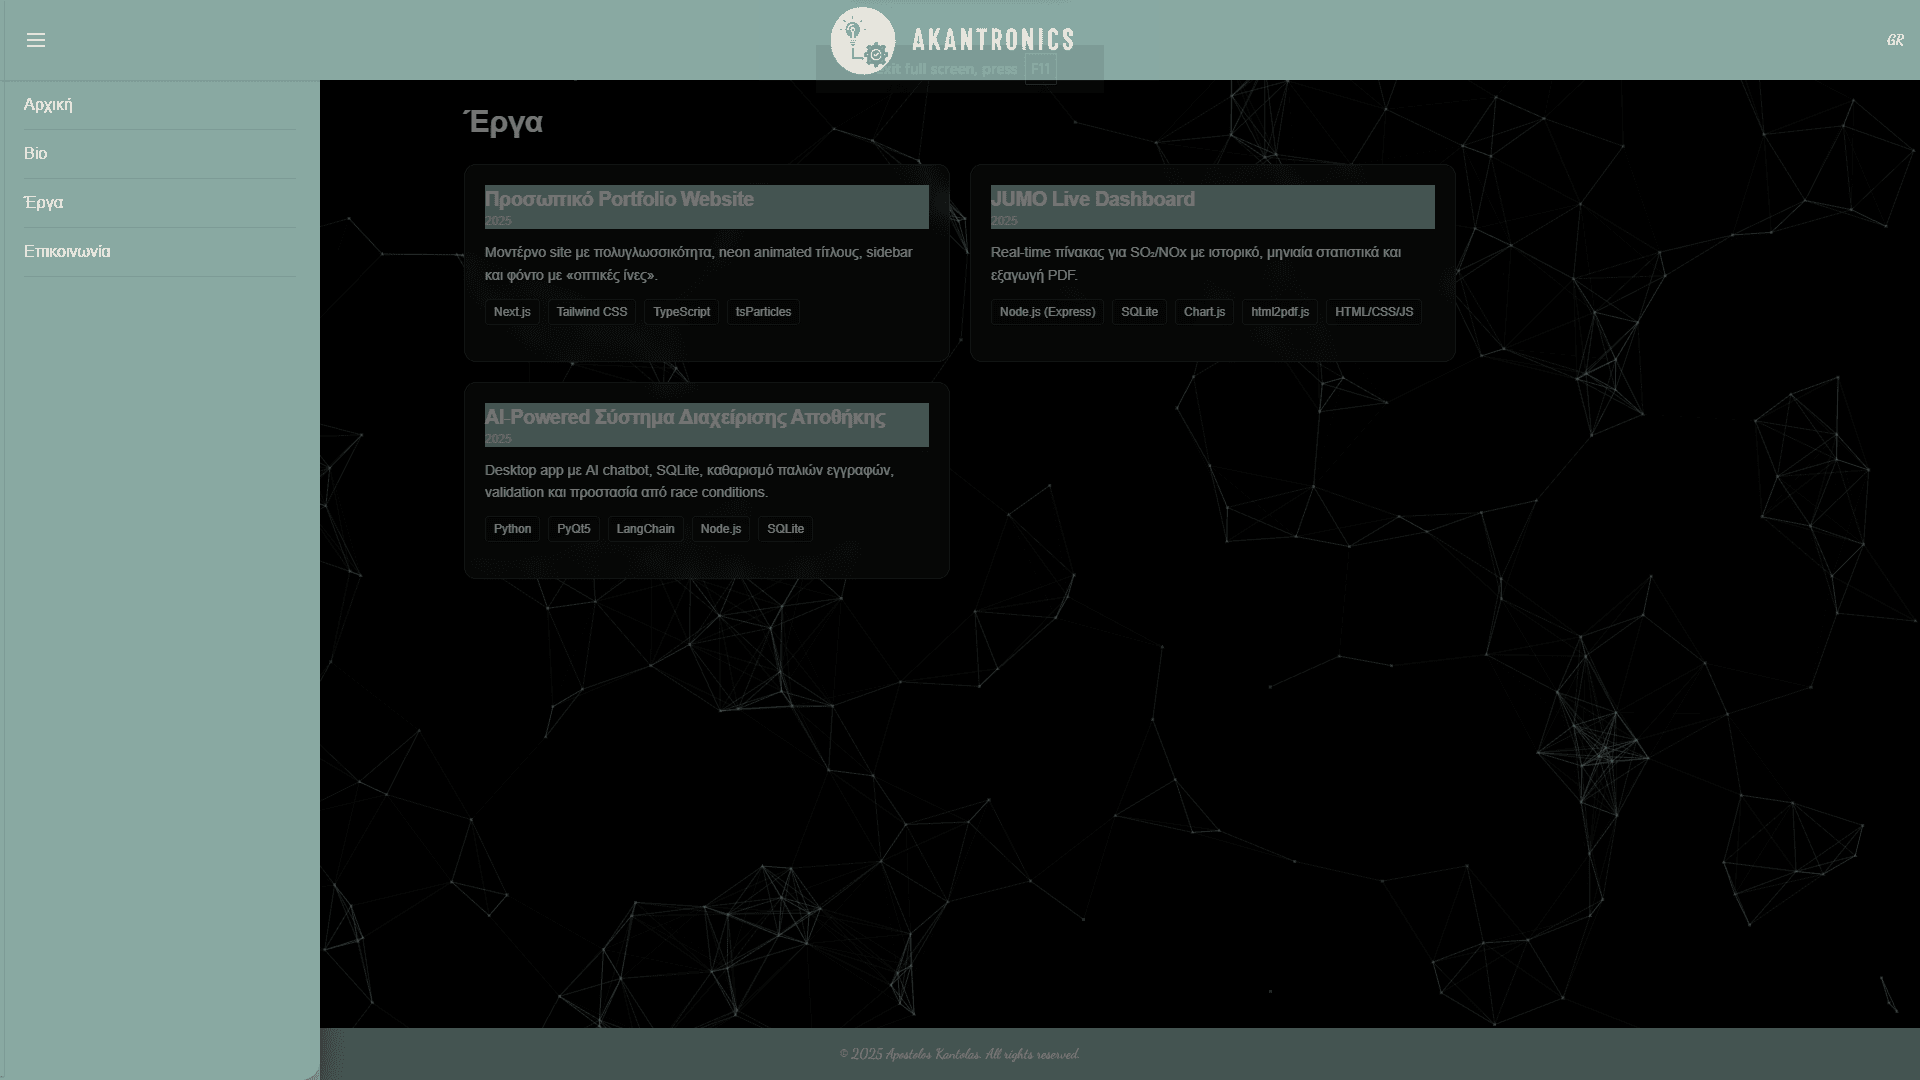The height and width of the screenshot is (1080, 1920).
Task: Click the Next.js technology tag
Action: [511, 311]
